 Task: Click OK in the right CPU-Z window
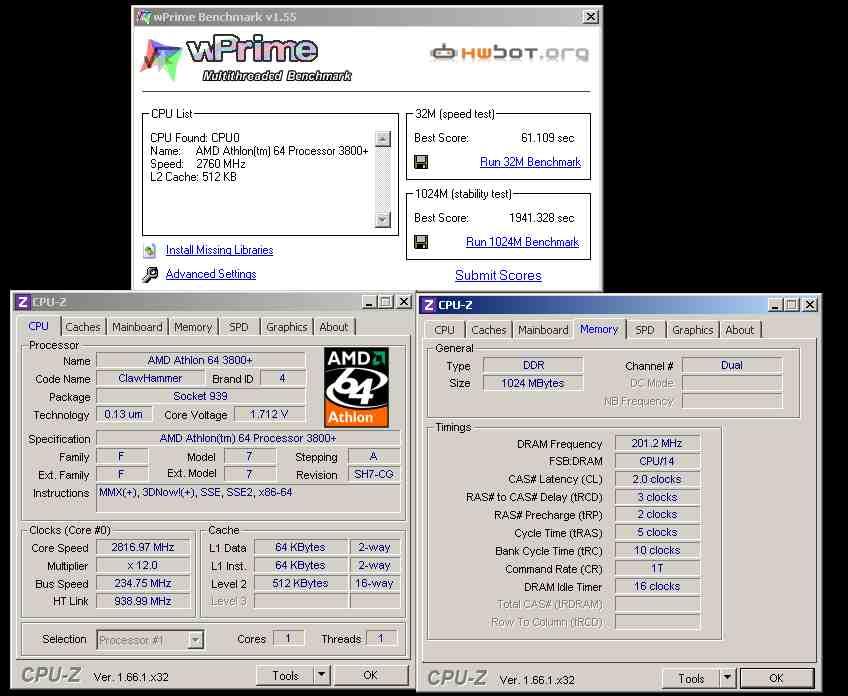click(777, 679)
